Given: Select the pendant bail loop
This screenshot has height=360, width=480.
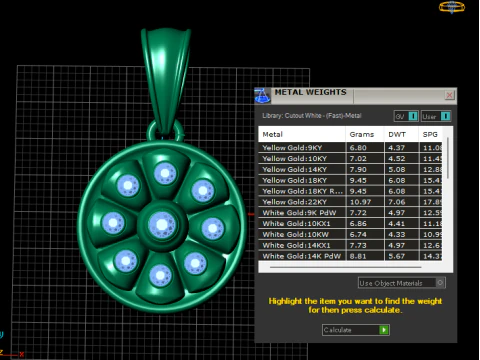Looking at the screenshot, I should [x=166, y=80].
